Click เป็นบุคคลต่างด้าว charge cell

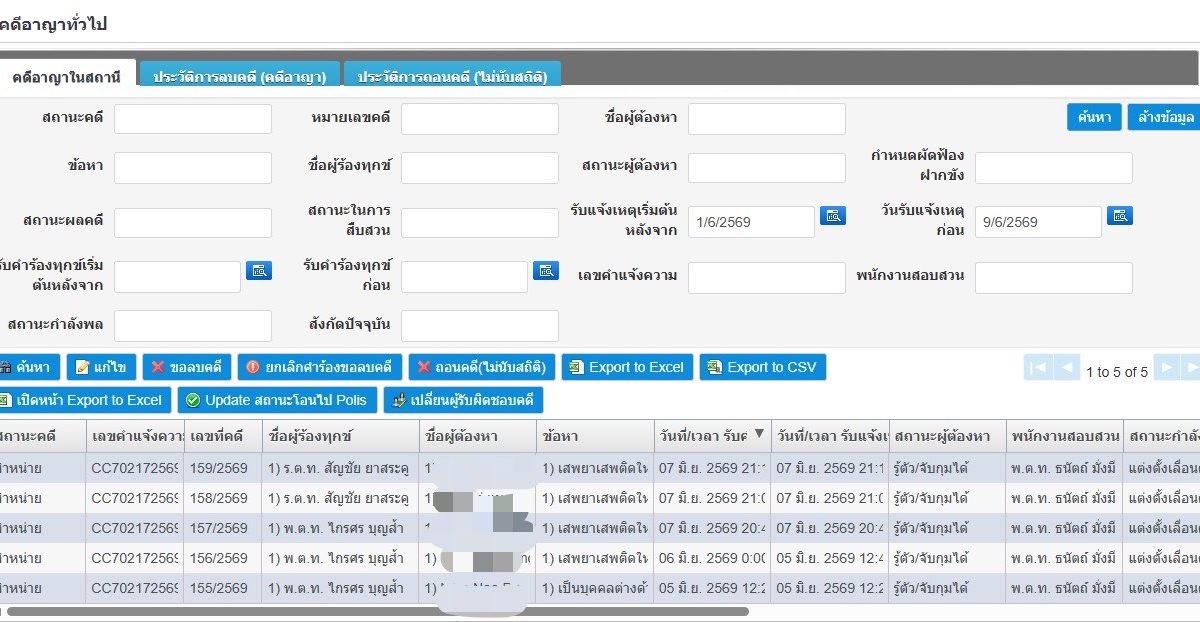coord(595,588)
